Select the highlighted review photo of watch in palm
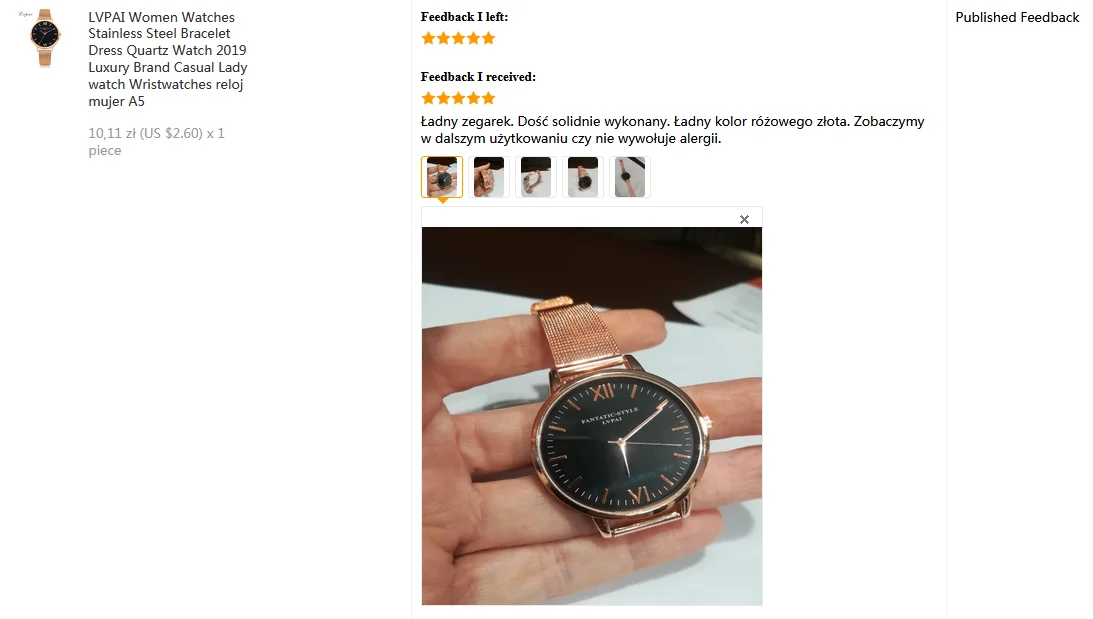 [442, 177]
